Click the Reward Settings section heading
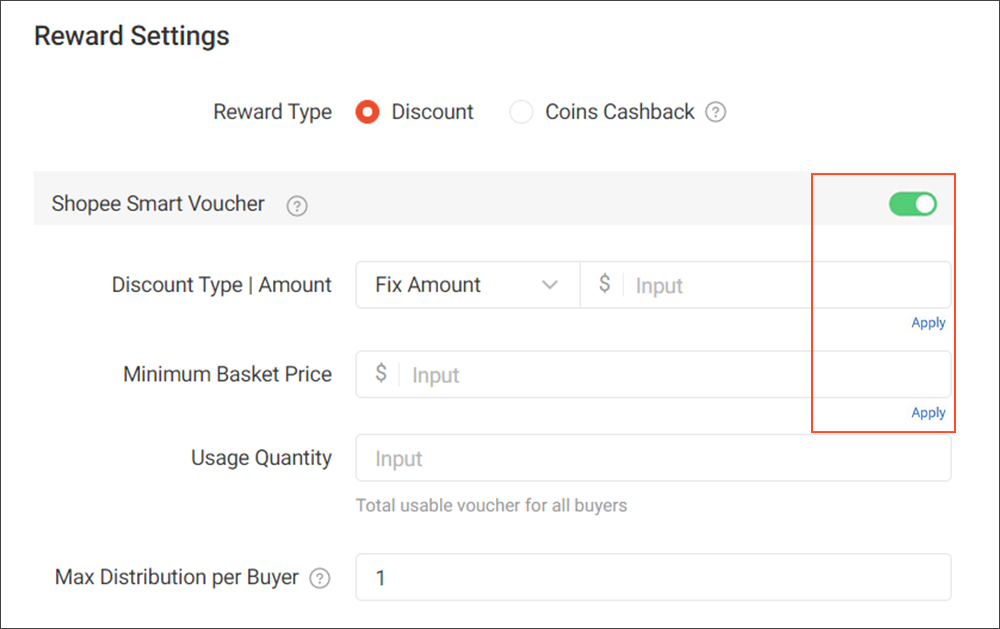This screenshot has height=629, width=1000. [131, 36]
